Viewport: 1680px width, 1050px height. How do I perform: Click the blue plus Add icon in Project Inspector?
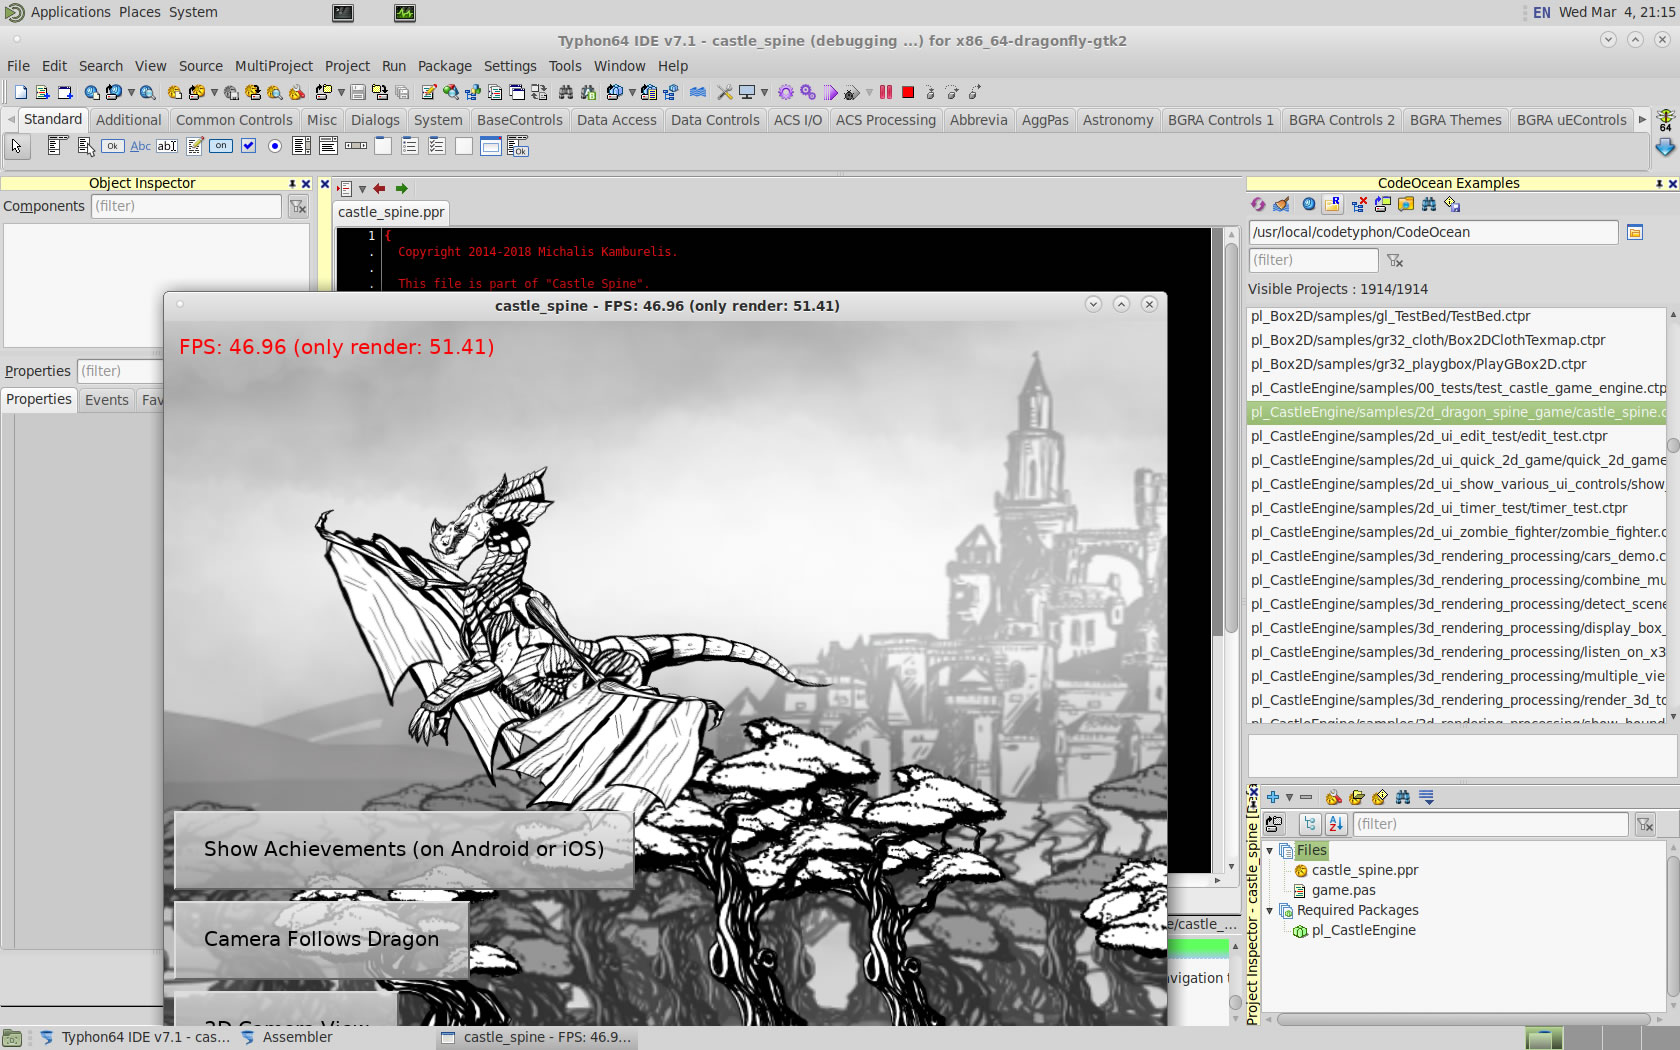[x=1273, y=797]
